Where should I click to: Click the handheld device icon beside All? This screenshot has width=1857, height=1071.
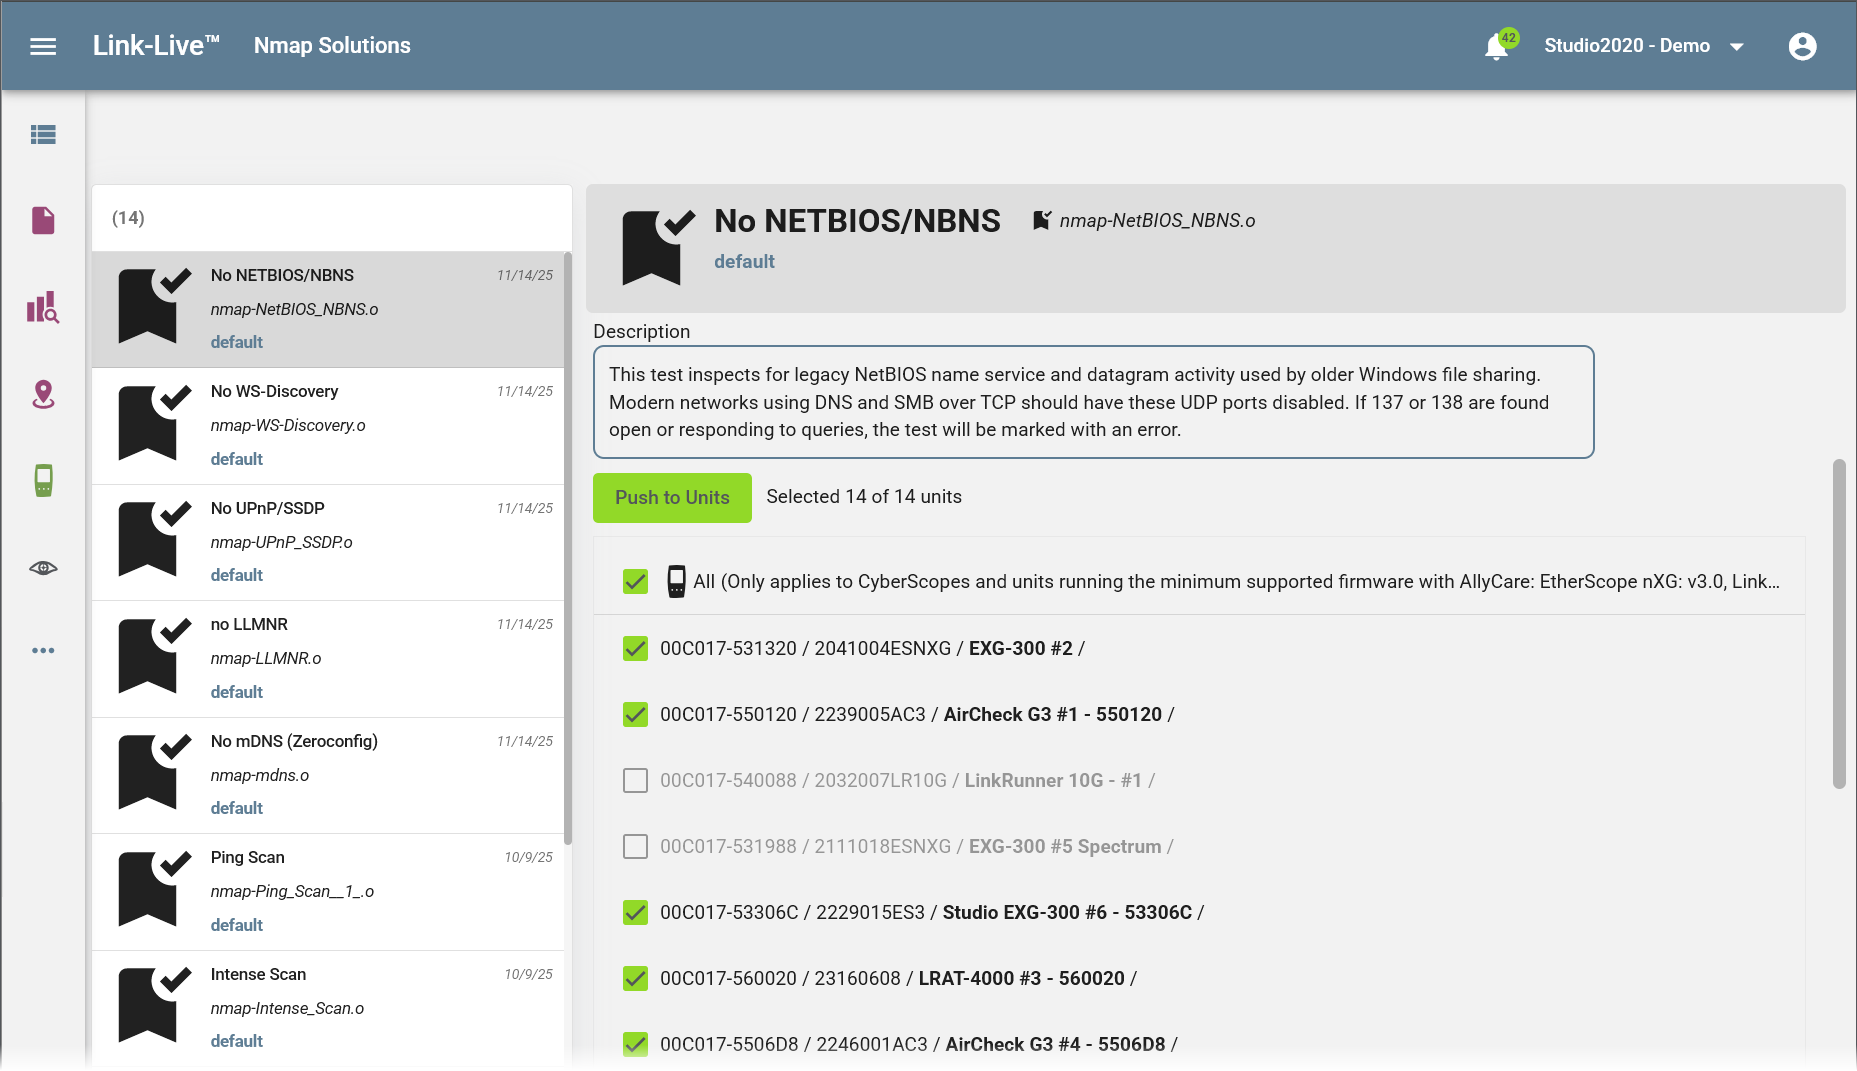(x=676, y=581)
